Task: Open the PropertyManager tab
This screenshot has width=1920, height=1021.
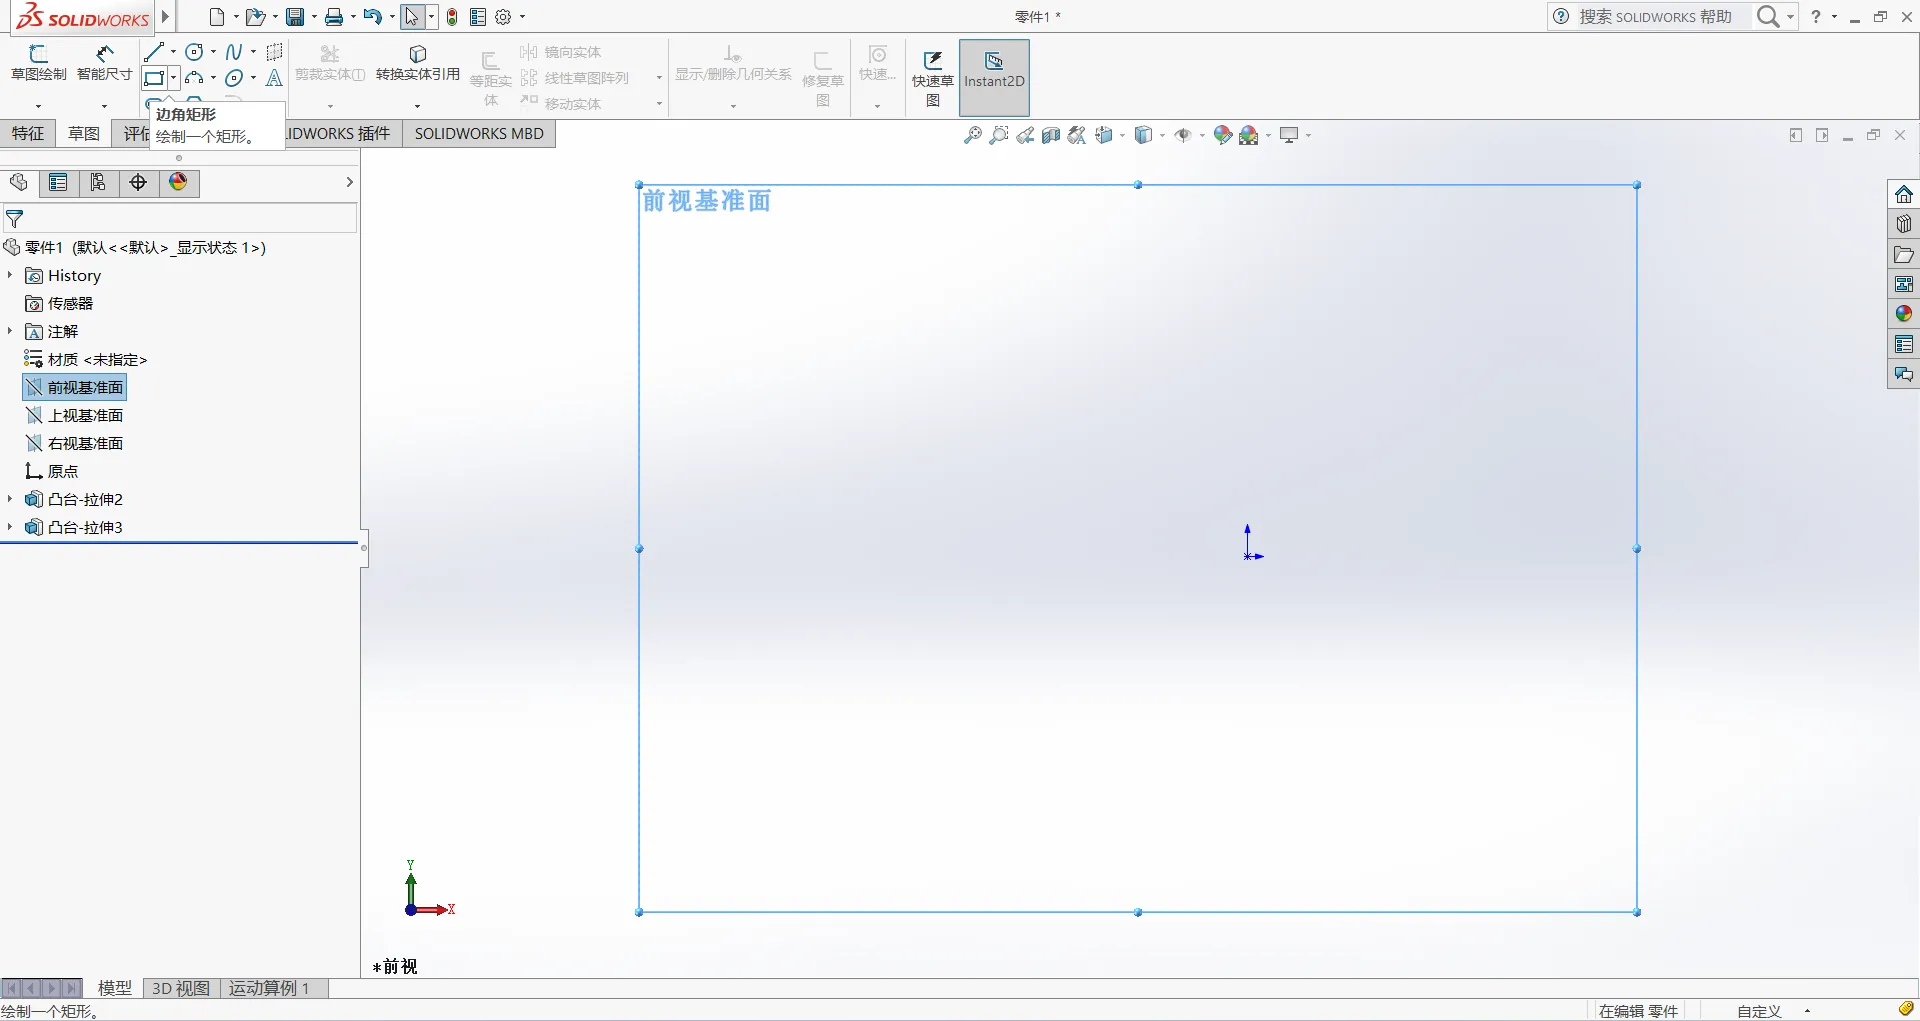Action: [x=58, y=182]
